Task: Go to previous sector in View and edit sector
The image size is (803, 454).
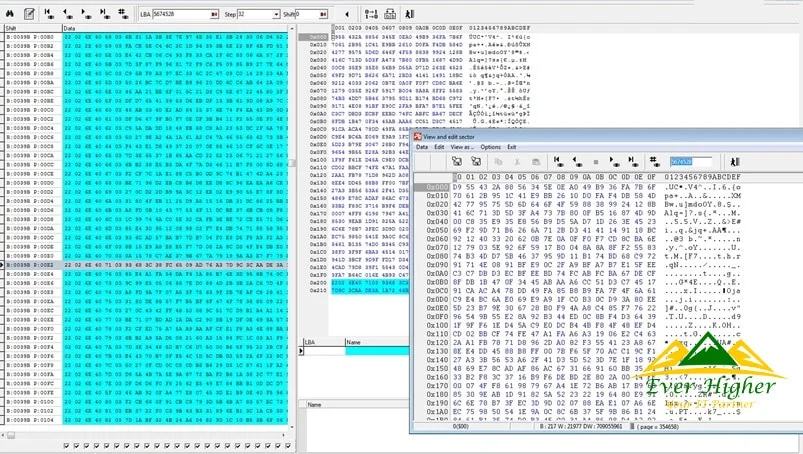Action: pyautogui.click(x=577, y=162)
